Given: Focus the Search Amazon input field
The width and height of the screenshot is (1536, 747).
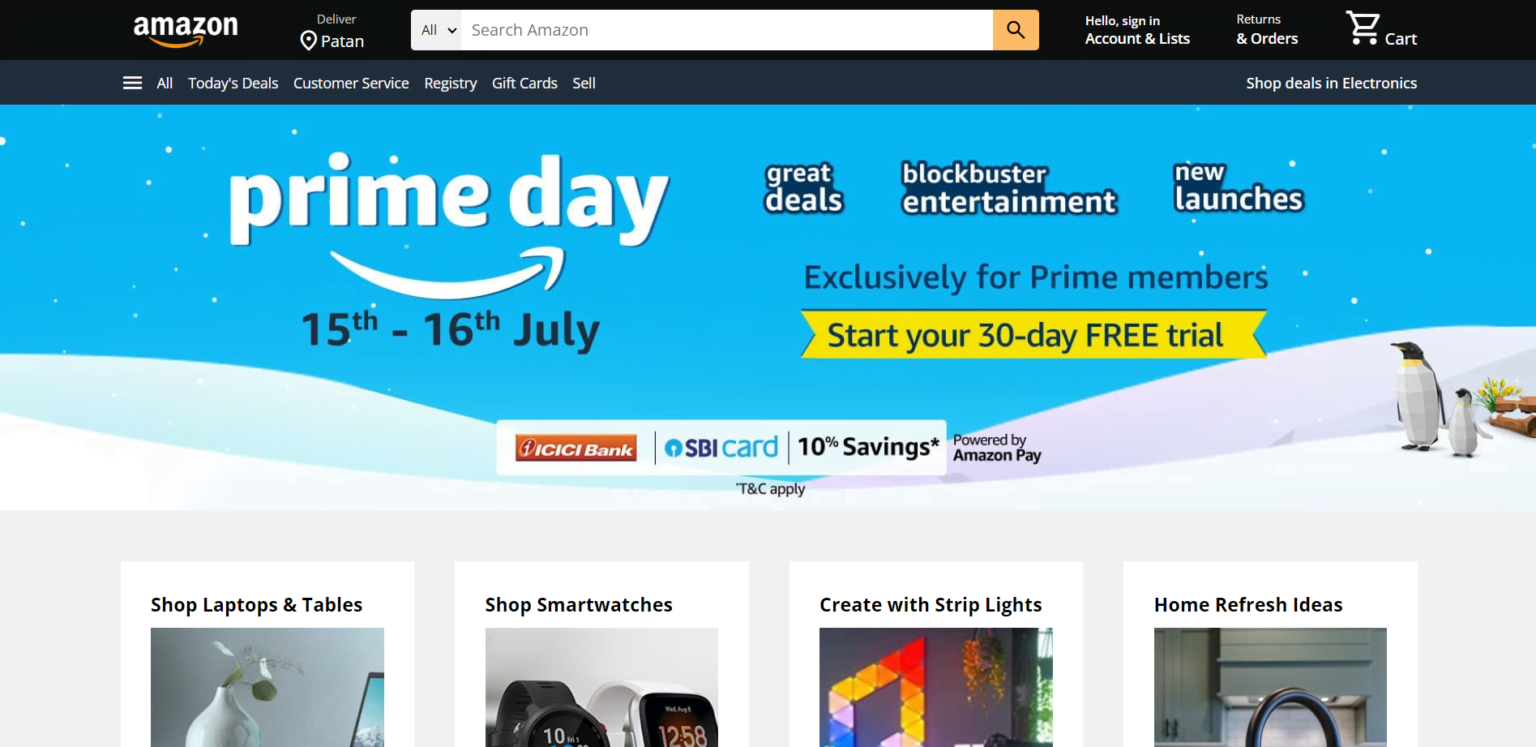Looking at the screenshot, I should tap(727, 30).
